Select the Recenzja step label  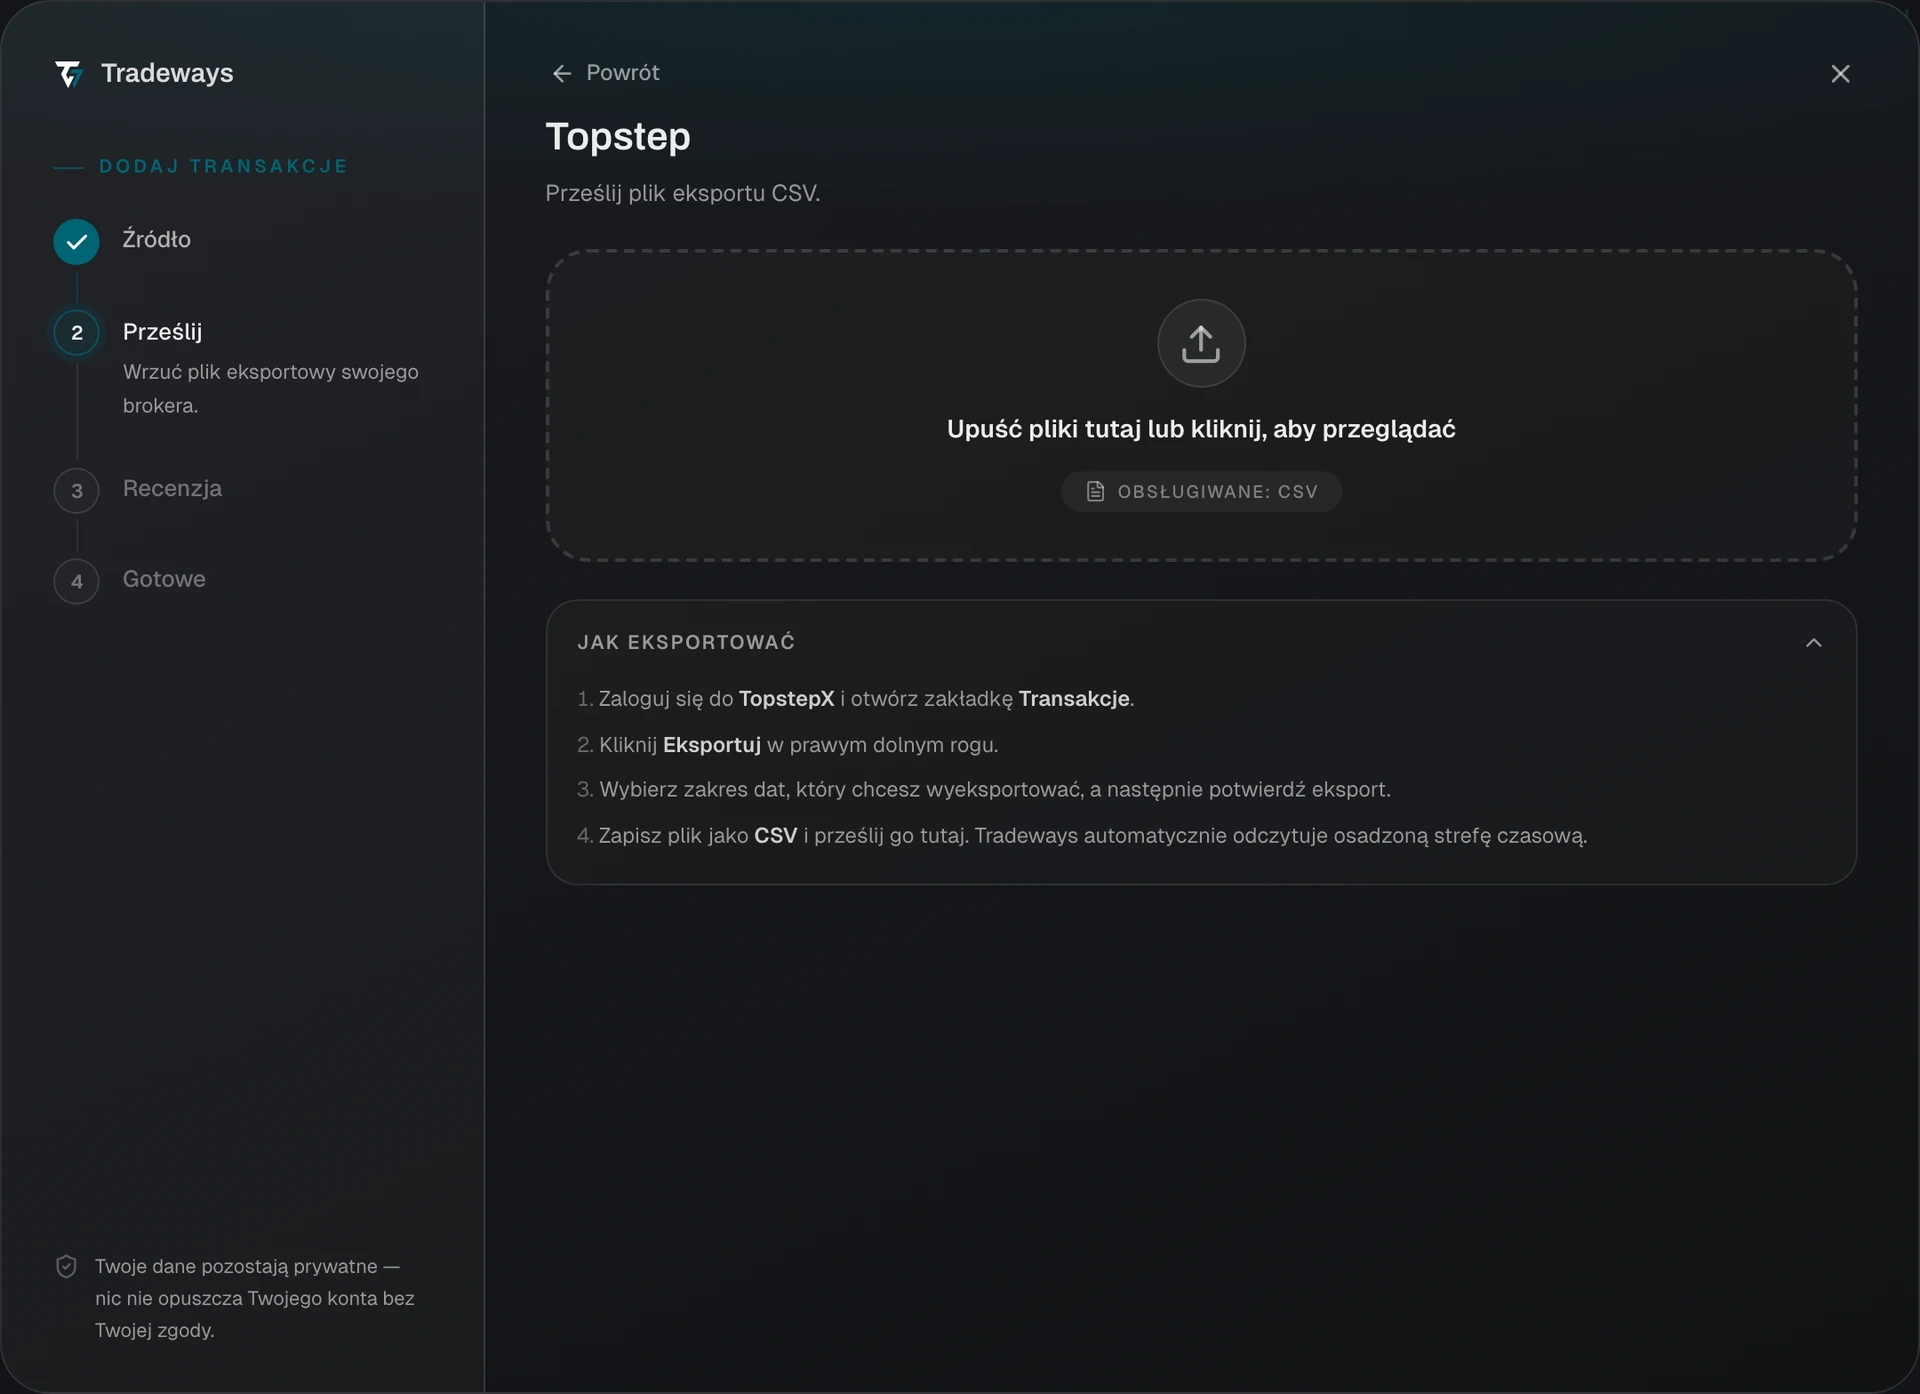click(172, 488)
